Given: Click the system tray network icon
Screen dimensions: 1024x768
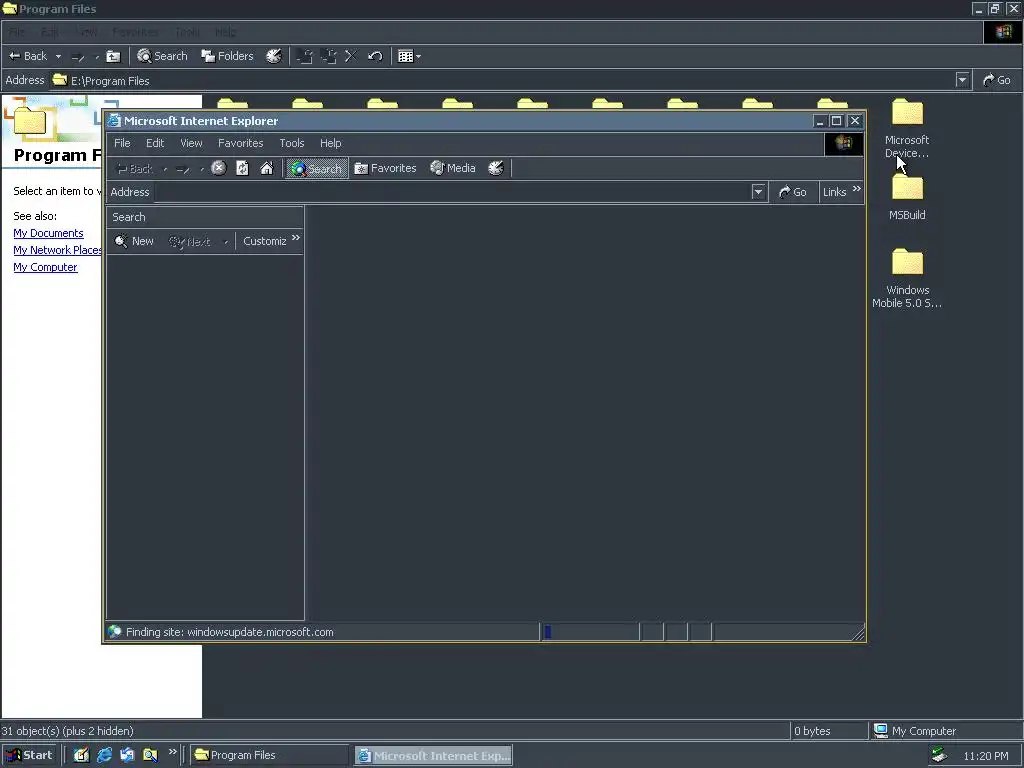Looking at the screenshot, I should click(x=939, y=755).
